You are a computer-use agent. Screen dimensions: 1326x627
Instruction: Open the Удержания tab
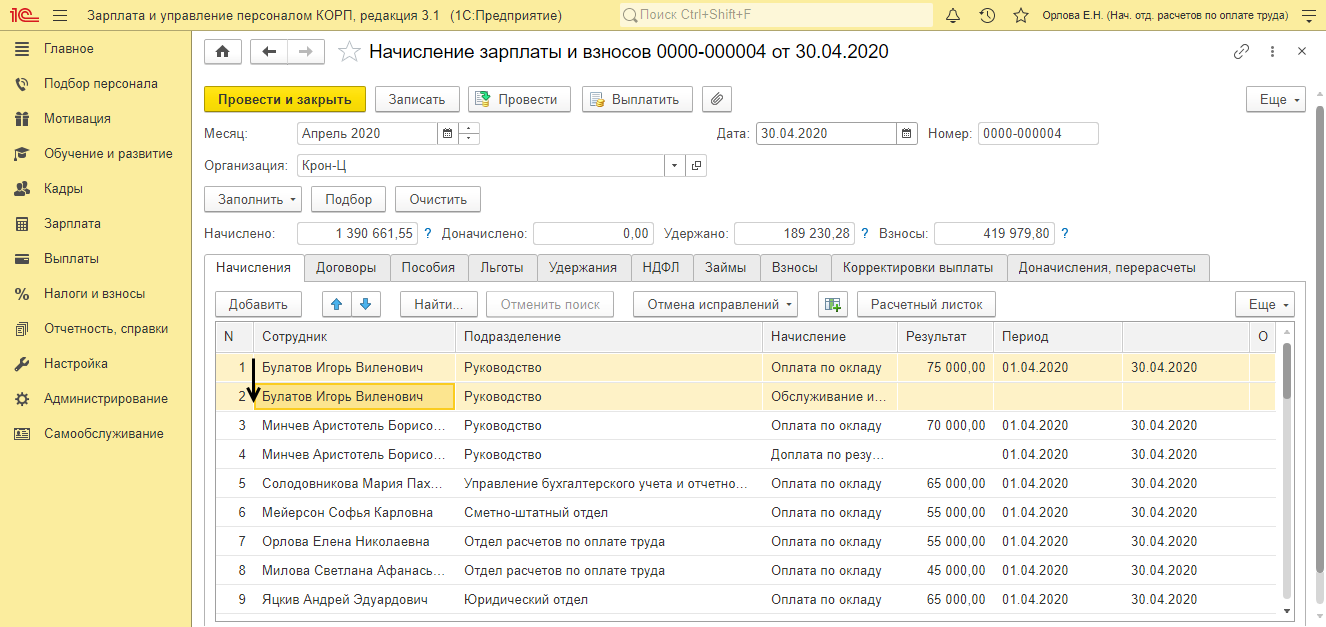[x=583, y=267]
